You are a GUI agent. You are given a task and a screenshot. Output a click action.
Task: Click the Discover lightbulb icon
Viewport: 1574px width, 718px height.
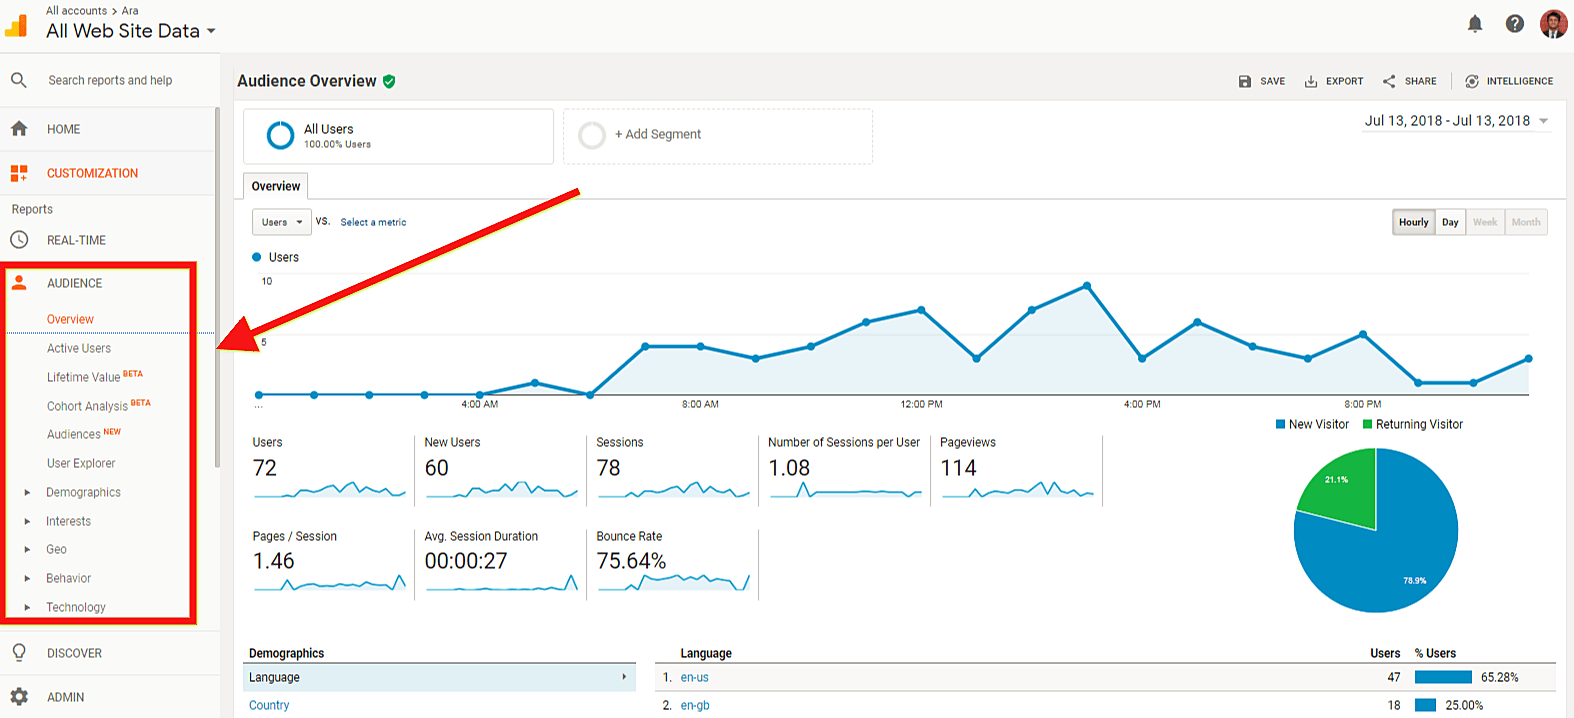pos(19,653)
